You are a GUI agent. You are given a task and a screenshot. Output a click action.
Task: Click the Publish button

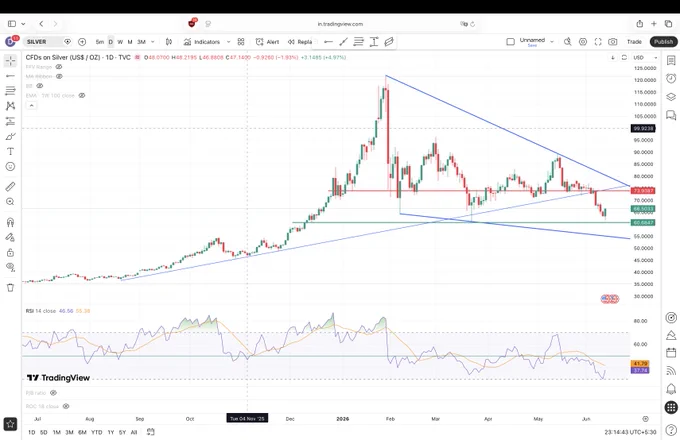pos(664,42)
